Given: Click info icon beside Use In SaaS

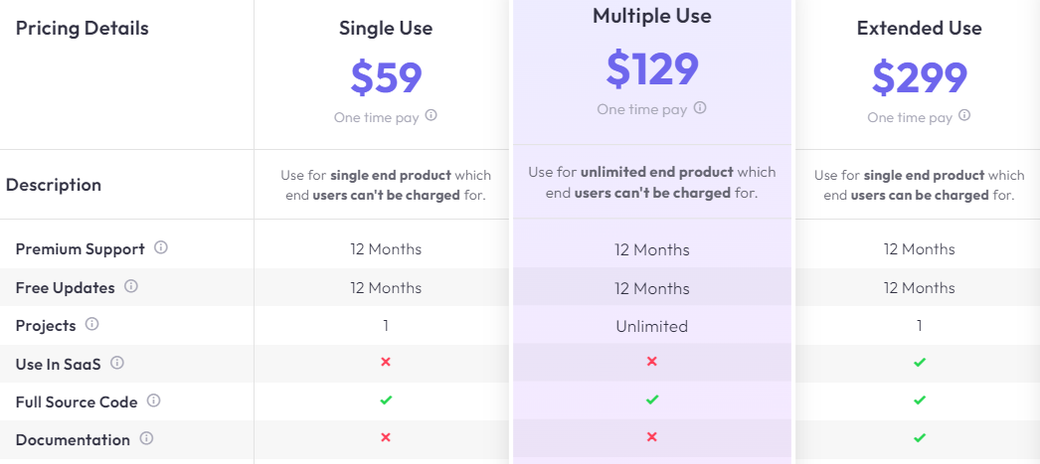Looking at the screenshot, I should coord(117,363).
